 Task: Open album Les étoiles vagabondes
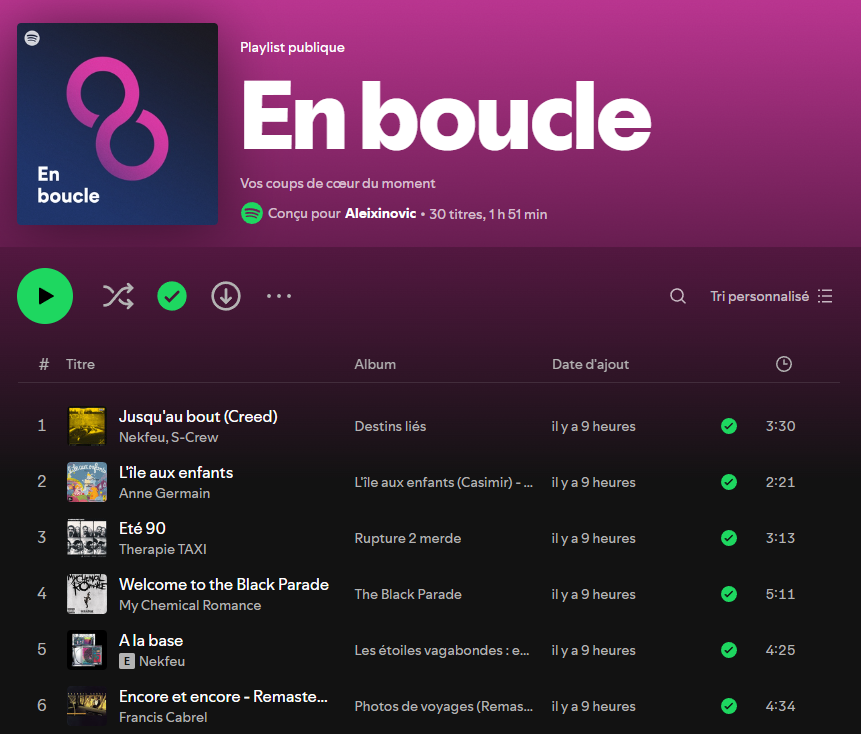pos(442,651)
